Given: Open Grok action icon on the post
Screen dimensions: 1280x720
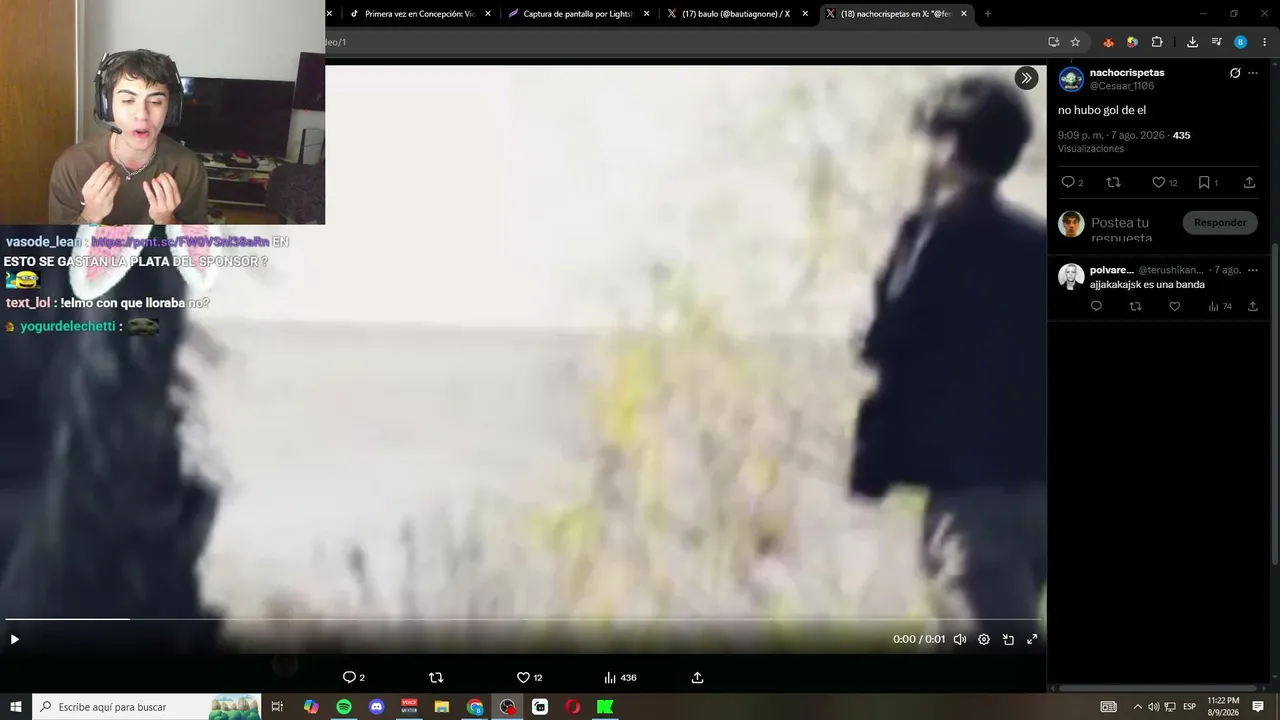Looking at the screenshot, I should coord(1235,73).
